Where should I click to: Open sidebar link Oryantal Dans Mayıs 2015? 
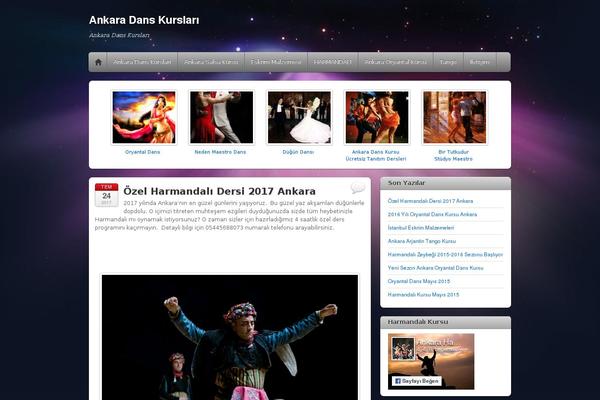(419, 281)
